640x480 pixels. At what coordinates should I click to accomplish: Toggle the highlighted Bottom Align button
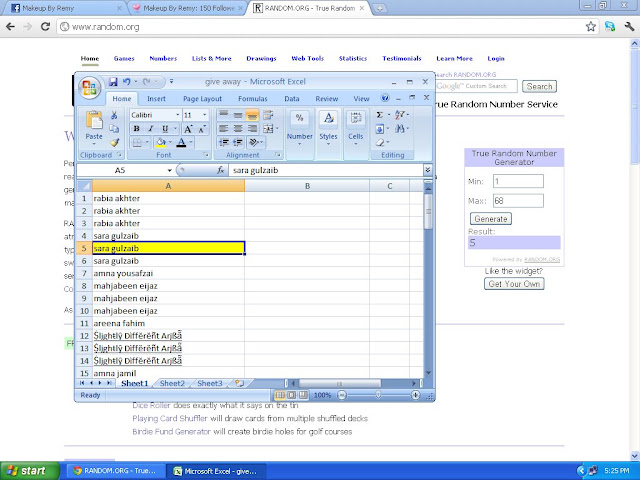(x=253, y=115)
